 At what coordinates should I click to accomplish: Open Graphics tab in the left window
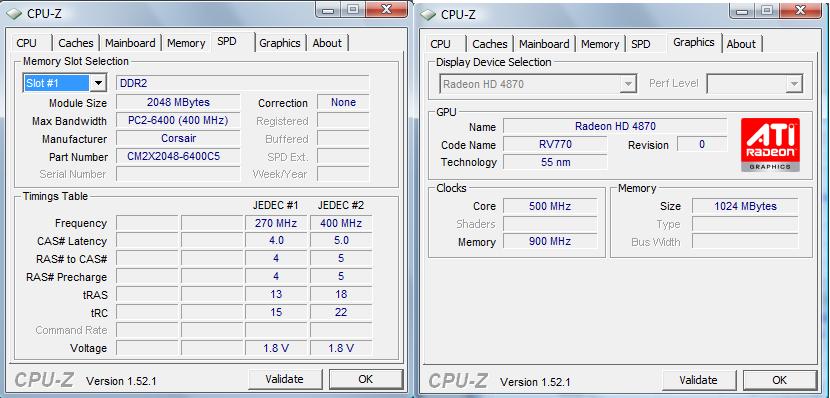point(279,43)
